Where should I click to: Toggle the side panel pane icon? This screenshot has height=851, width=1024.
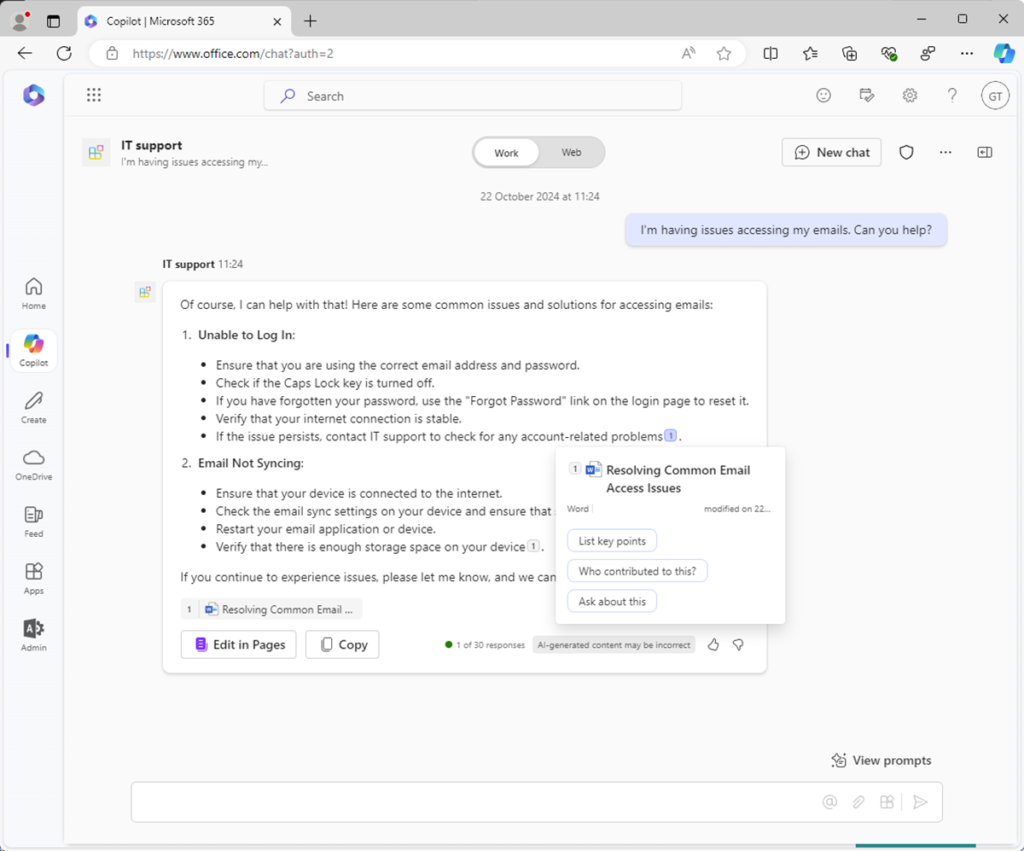tap(985, 152)
